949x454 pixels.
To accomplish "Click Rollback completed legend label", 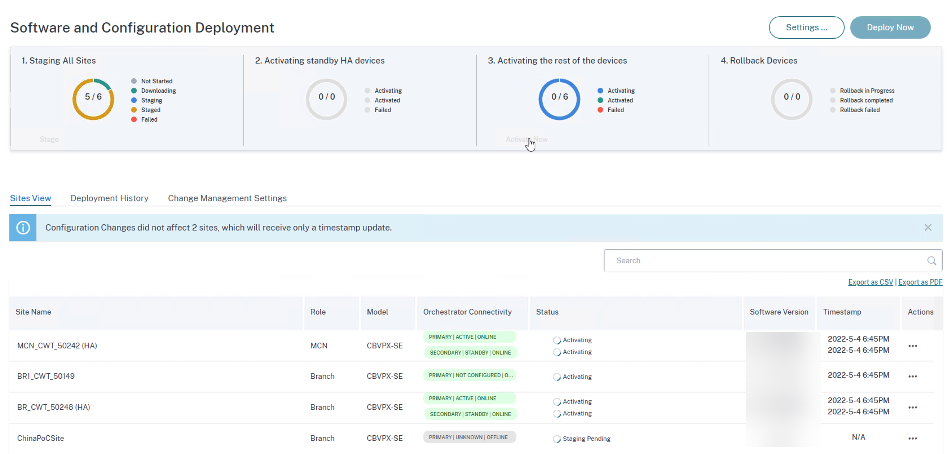I will click(x=866, y=100).
